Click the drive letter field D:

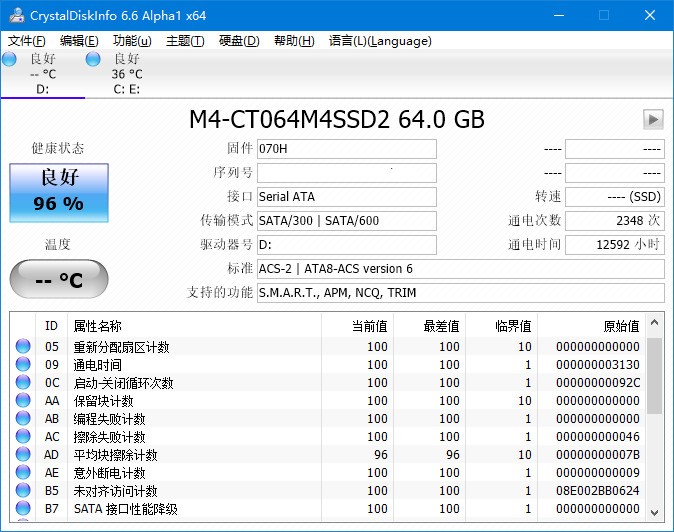(x=347, y=245)
